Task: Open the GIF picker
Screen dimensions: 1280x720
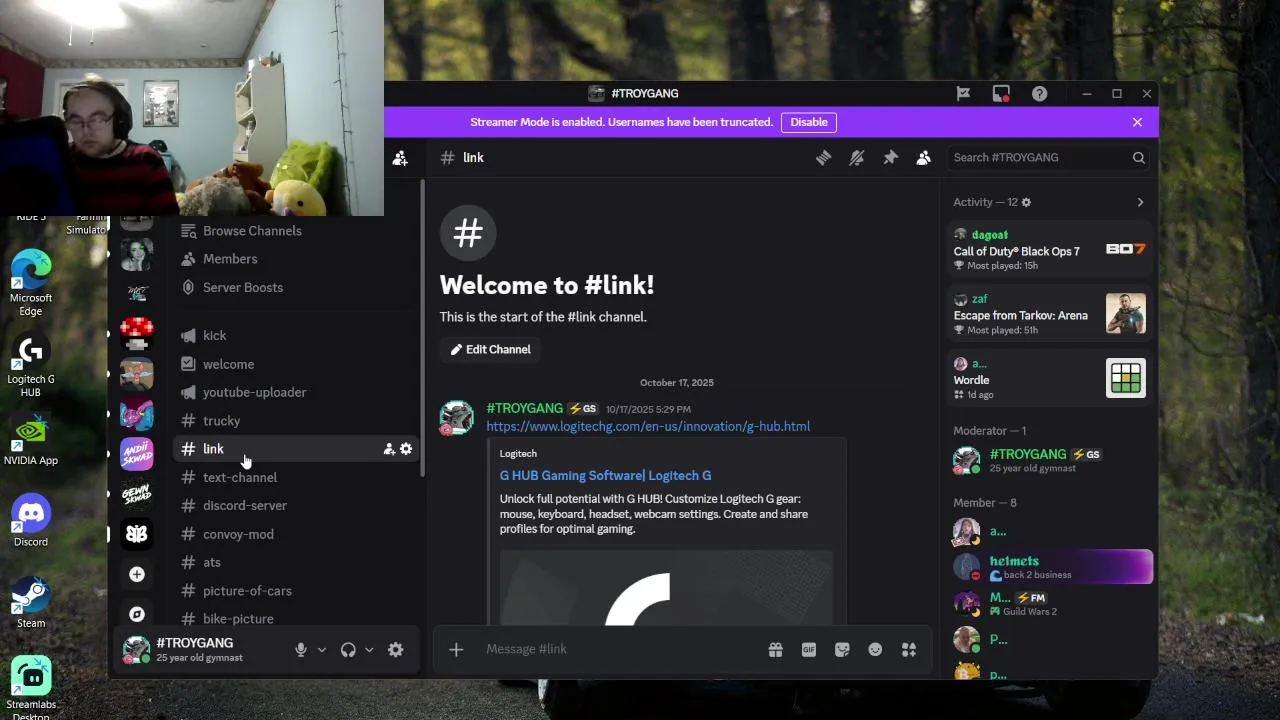Action: point(809,650)
